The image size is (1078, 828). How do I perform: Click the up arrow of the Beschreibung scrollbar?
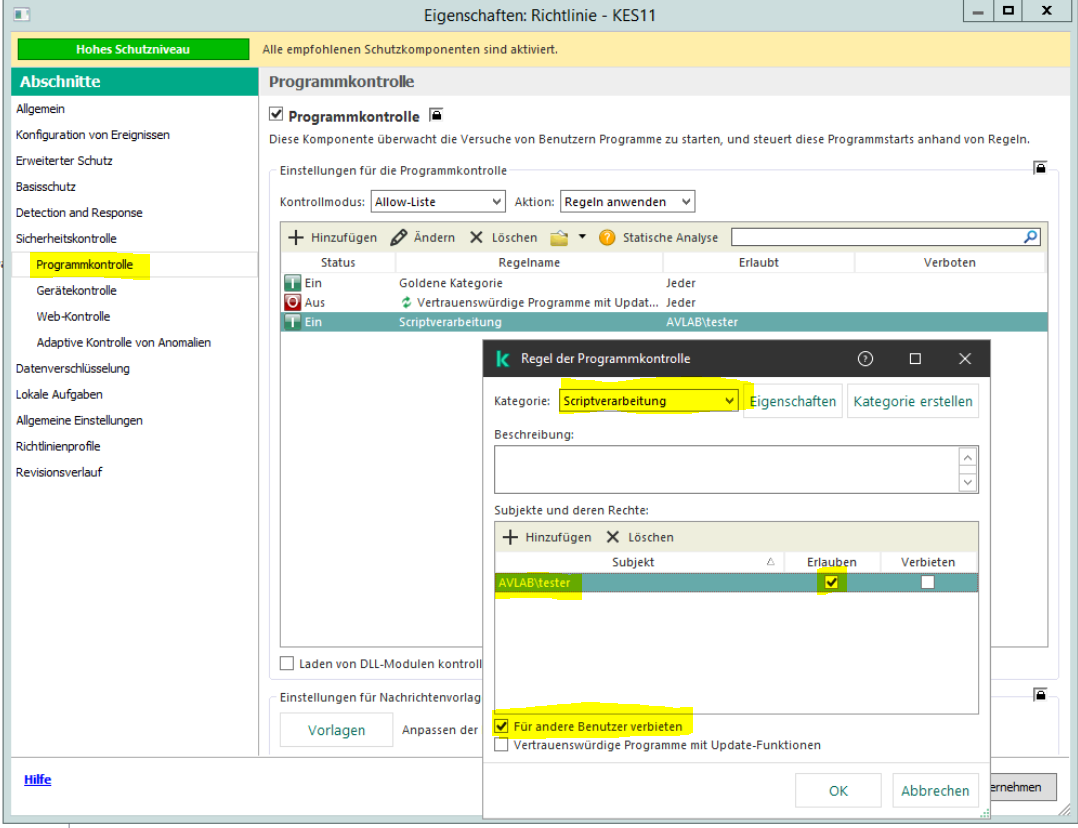tap(968, 458)
